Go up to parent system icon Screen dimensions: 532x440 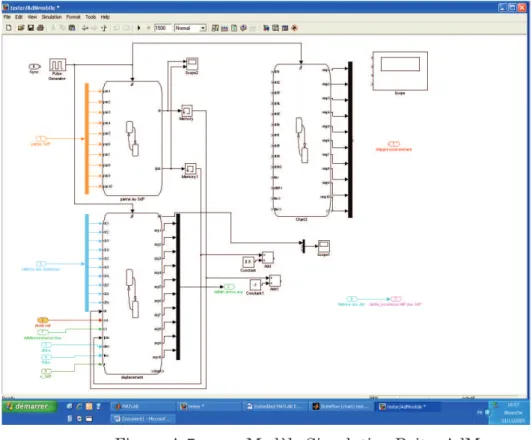tap(104, 28)
